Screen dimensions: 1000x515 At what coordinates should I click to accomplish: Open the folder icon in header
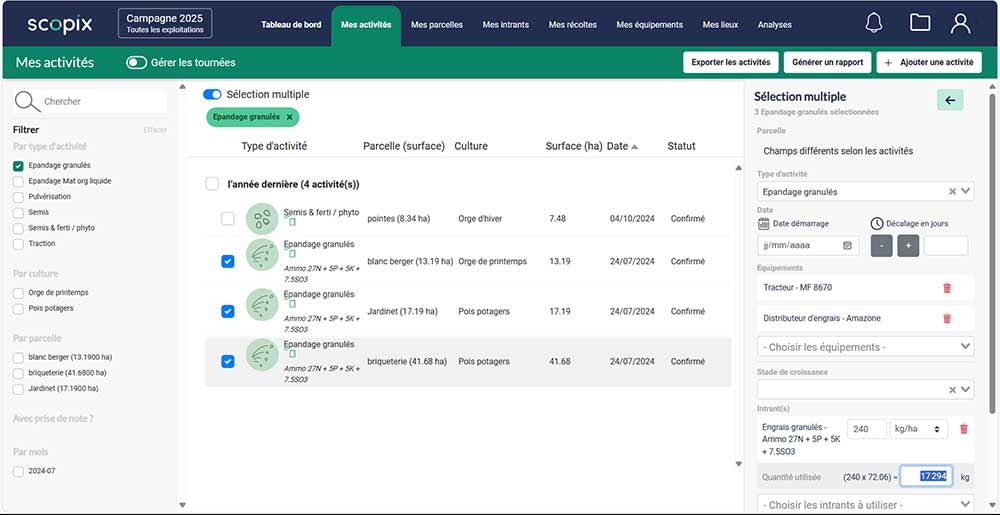[920, 23]
